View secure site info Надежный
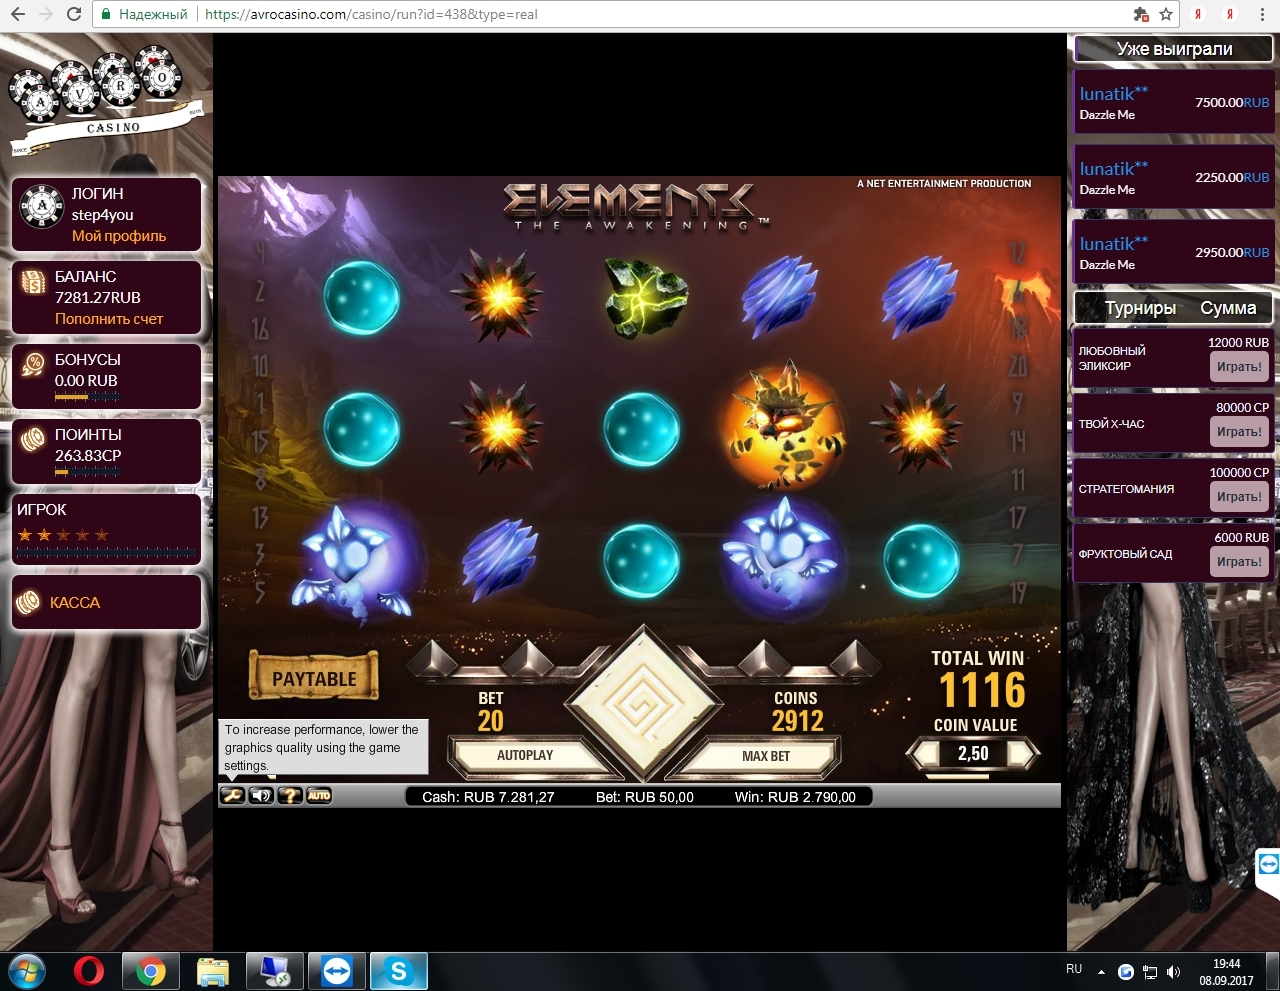This screenshot has width=1280, height=991. (x=145, y=14)
